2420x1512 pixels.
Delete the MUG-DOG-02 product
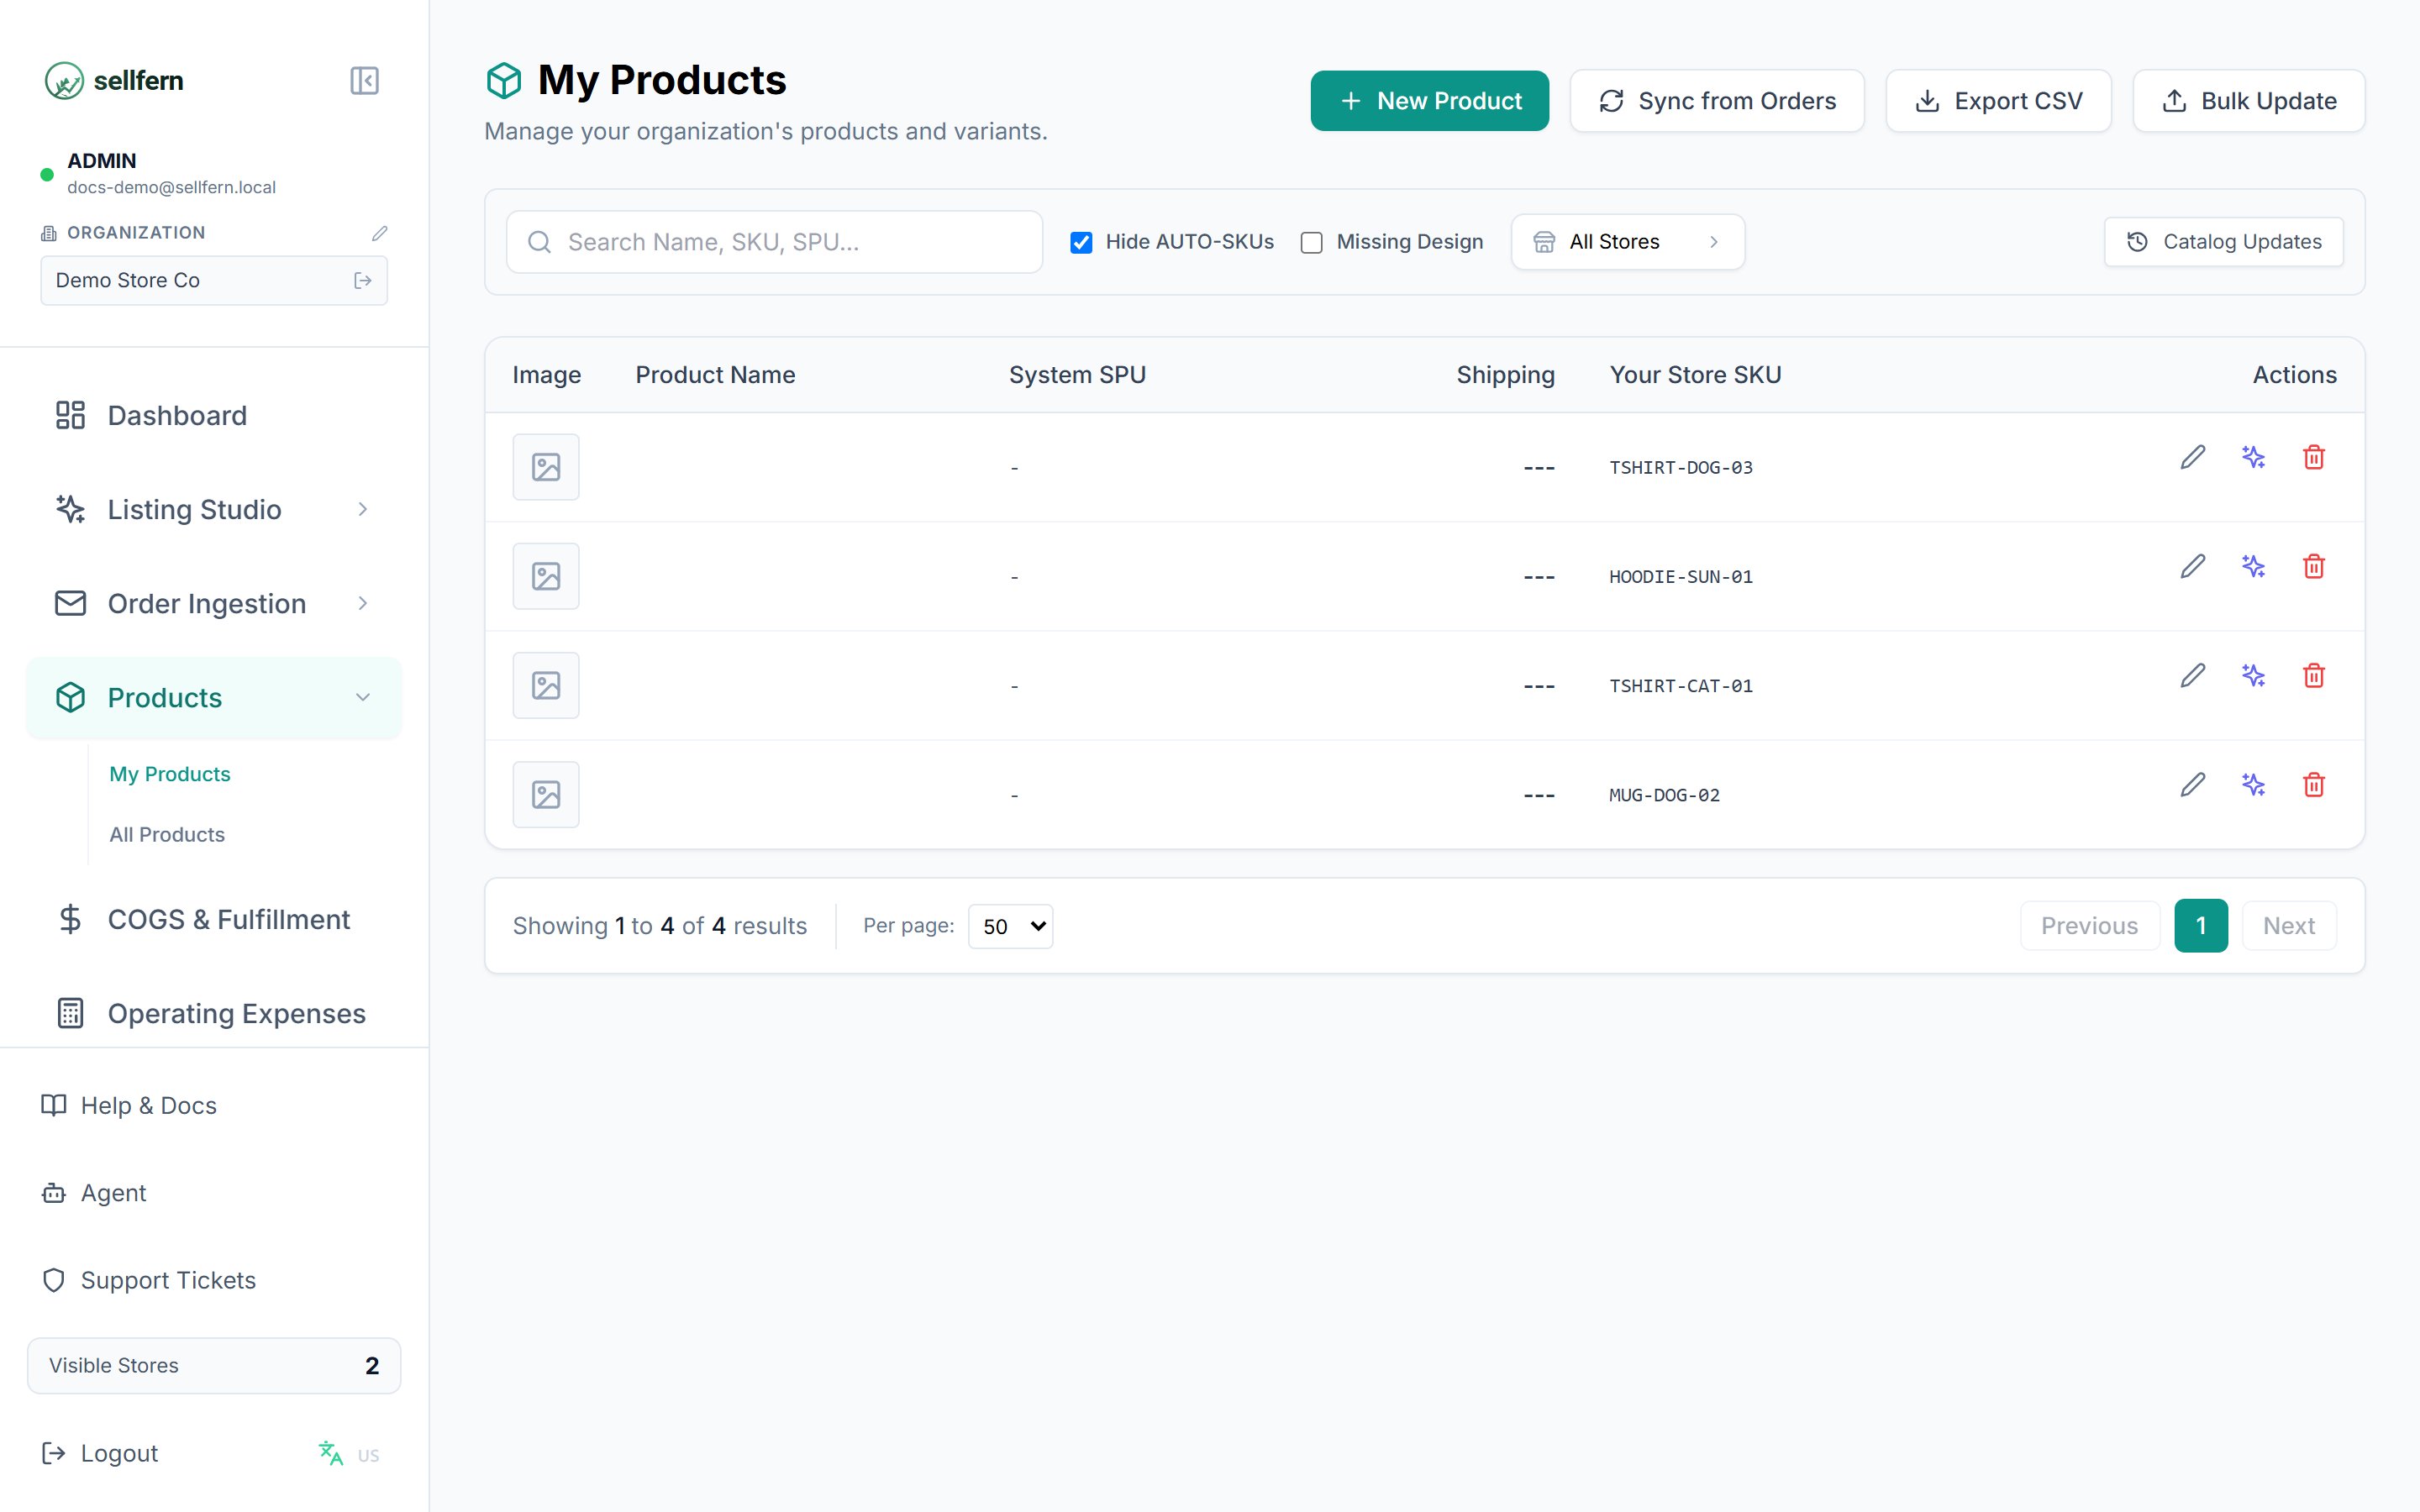click(x=2313, y=784)
